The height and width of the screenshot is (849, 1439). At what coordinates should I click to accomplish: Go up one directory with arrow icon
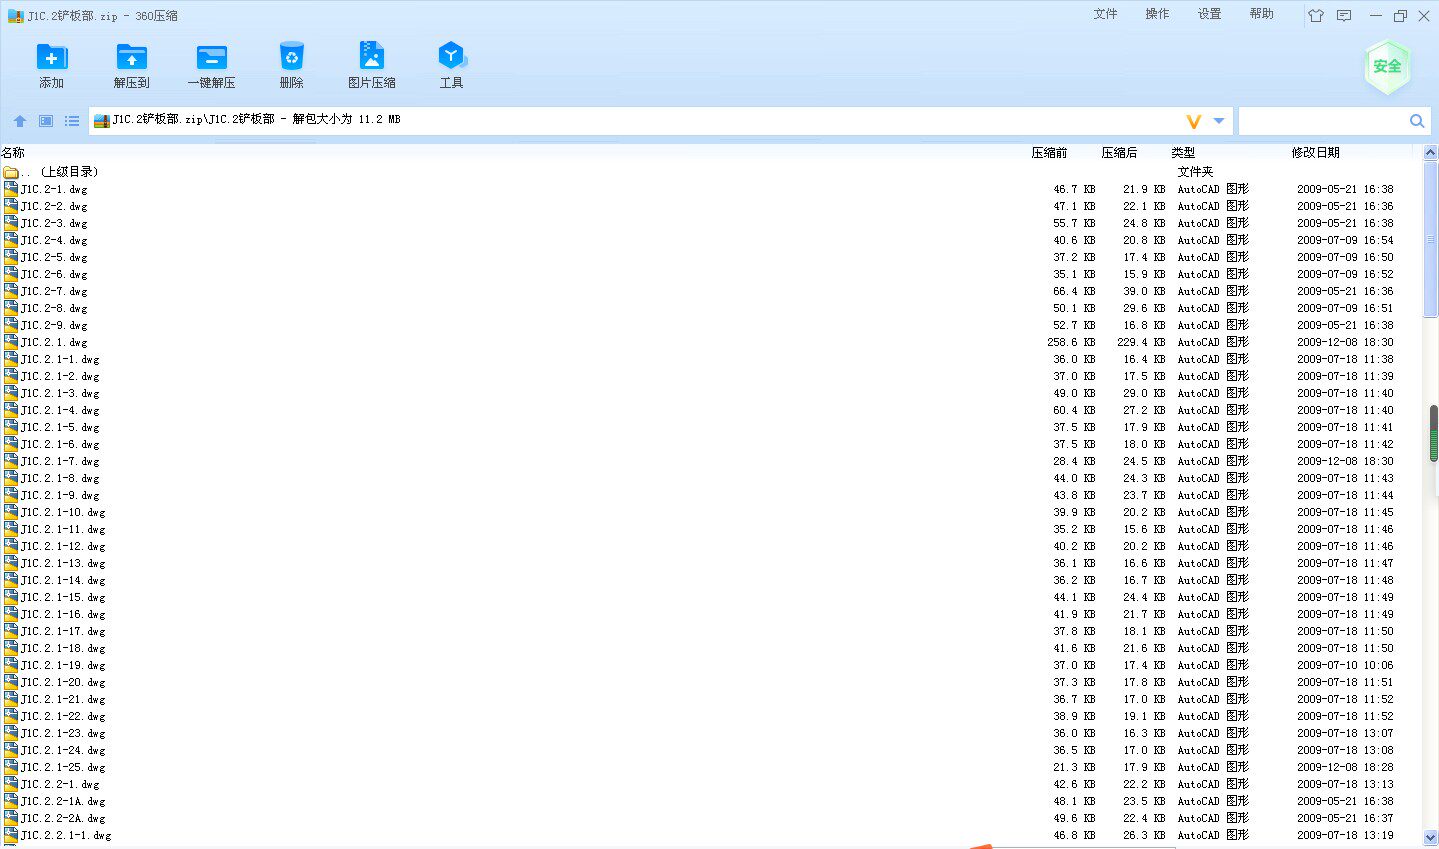coord(20,121)
